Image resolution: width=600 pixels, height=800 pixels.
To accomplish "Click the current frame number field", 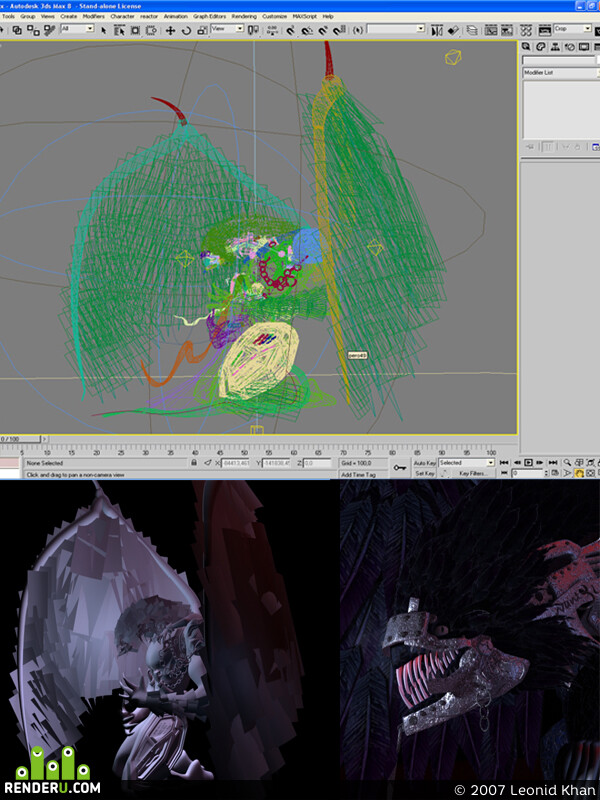I will tap(528, 473).
